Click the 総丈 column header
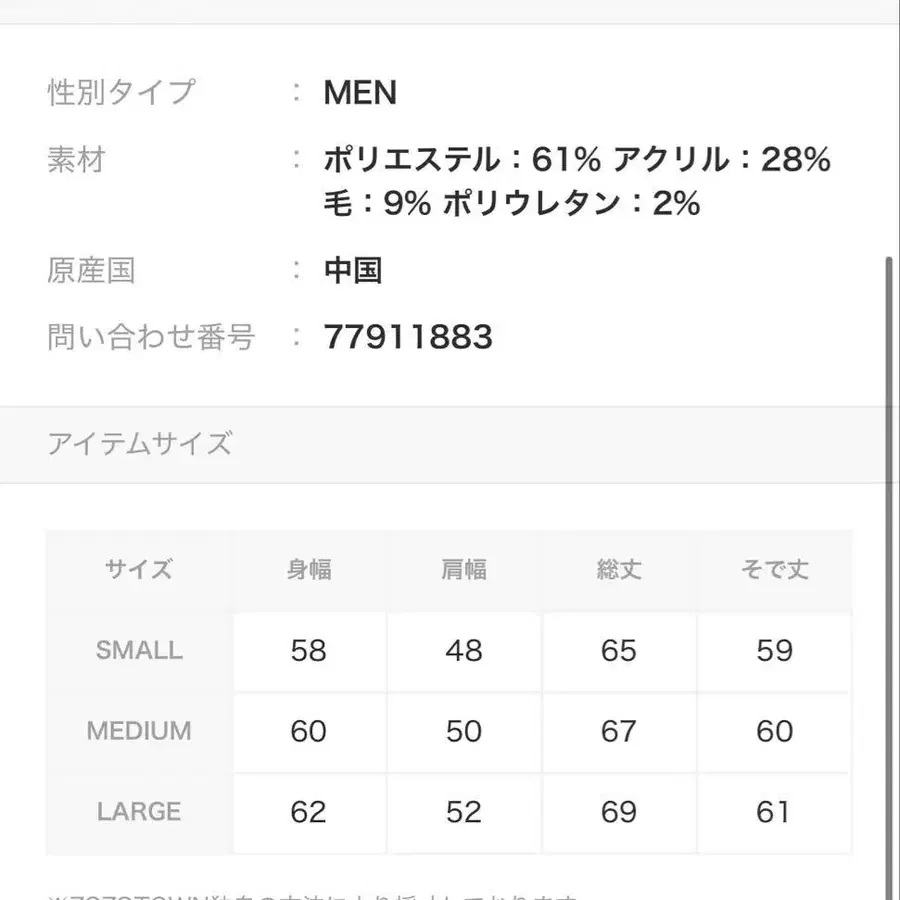 click(619, 570)
